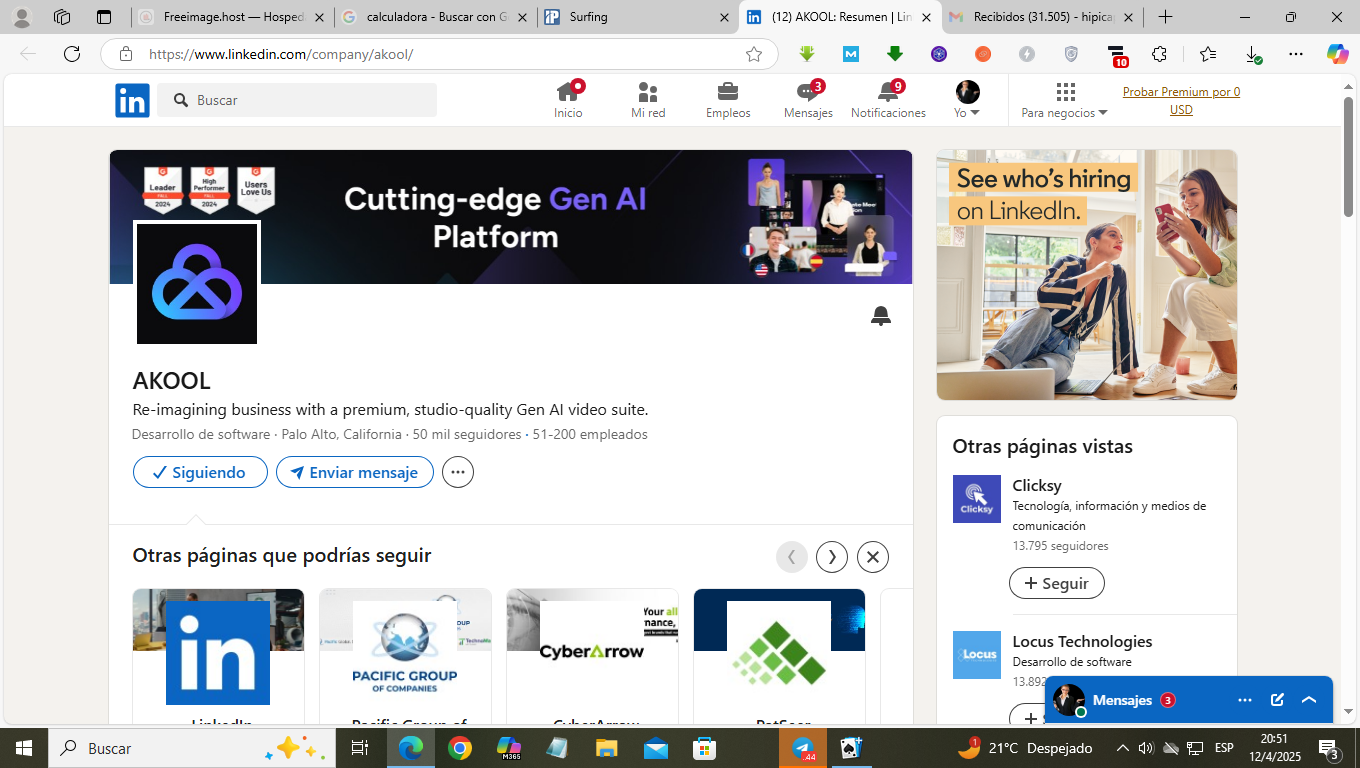Click the Clicksy company name
Screen dimensions: 1360x768
pos(1037,485)
